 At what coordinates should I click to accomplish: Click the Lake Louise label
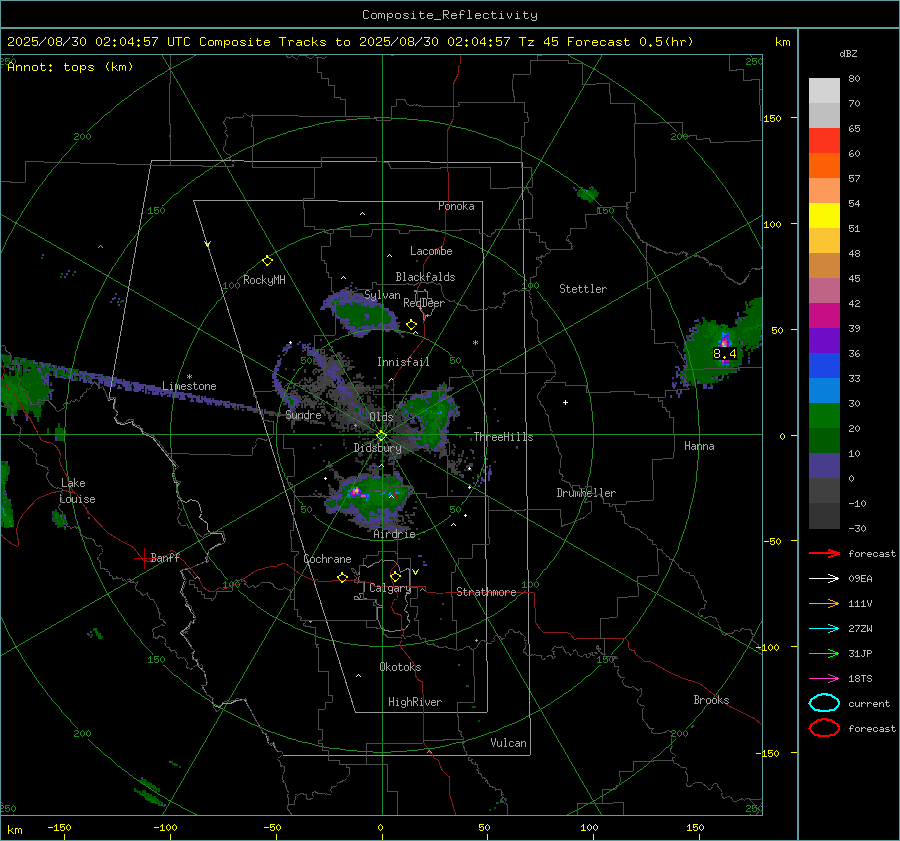[77, 491]
